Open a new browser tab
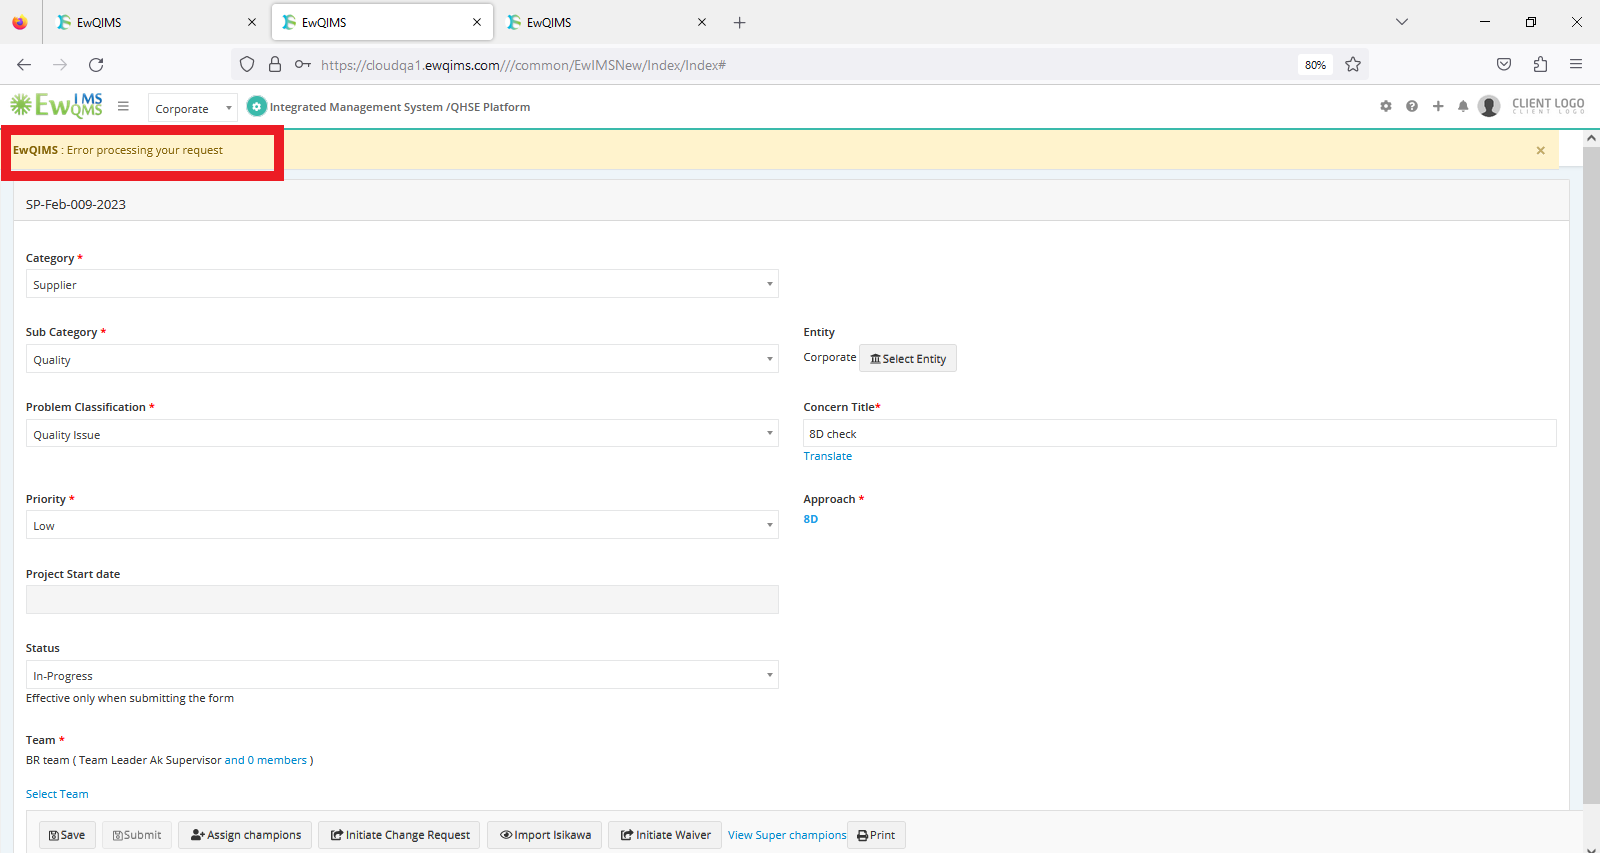The height and width of the screenshot is (853, 1600). tap(740, 22)
